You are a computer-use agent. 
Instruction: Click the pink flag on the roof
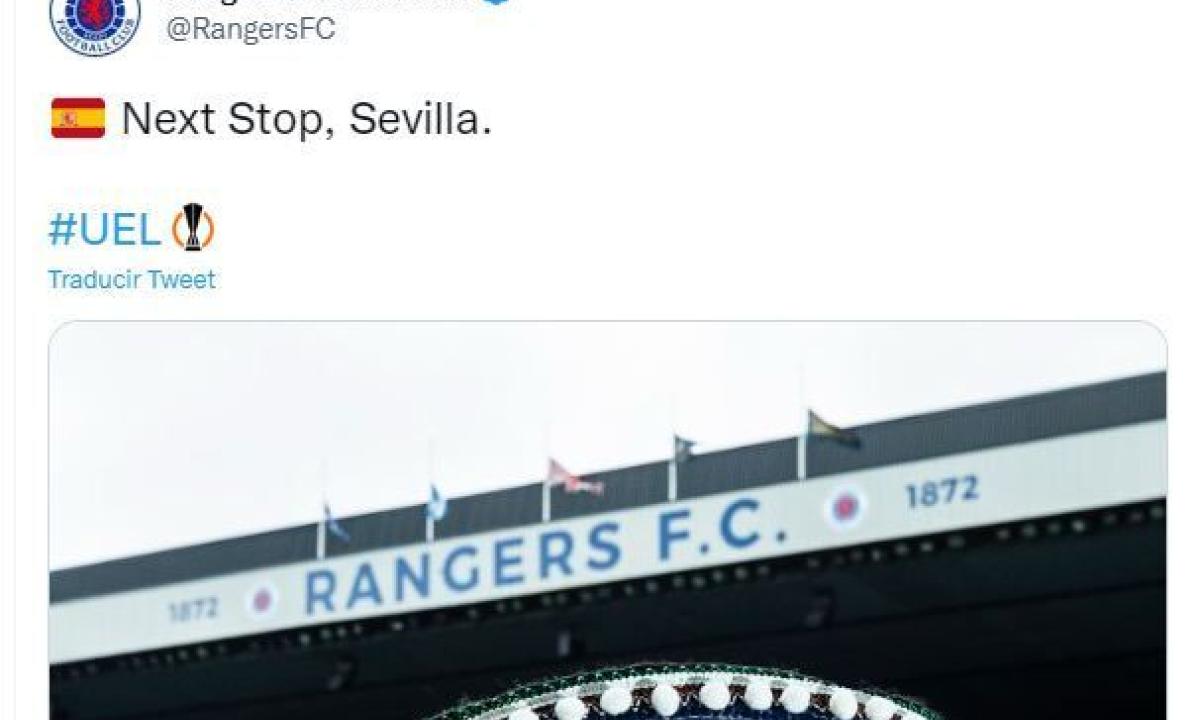575,479
